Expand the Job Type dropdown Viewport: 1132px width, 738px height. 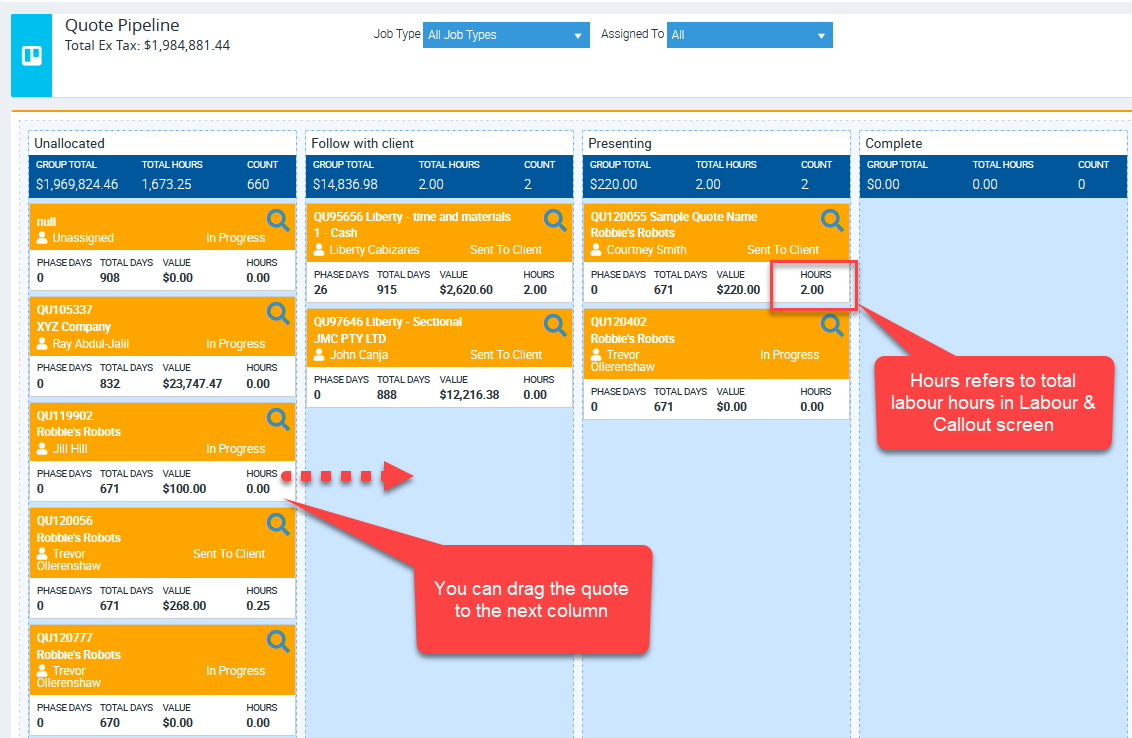pyautogui.click(x=506, y=35)
